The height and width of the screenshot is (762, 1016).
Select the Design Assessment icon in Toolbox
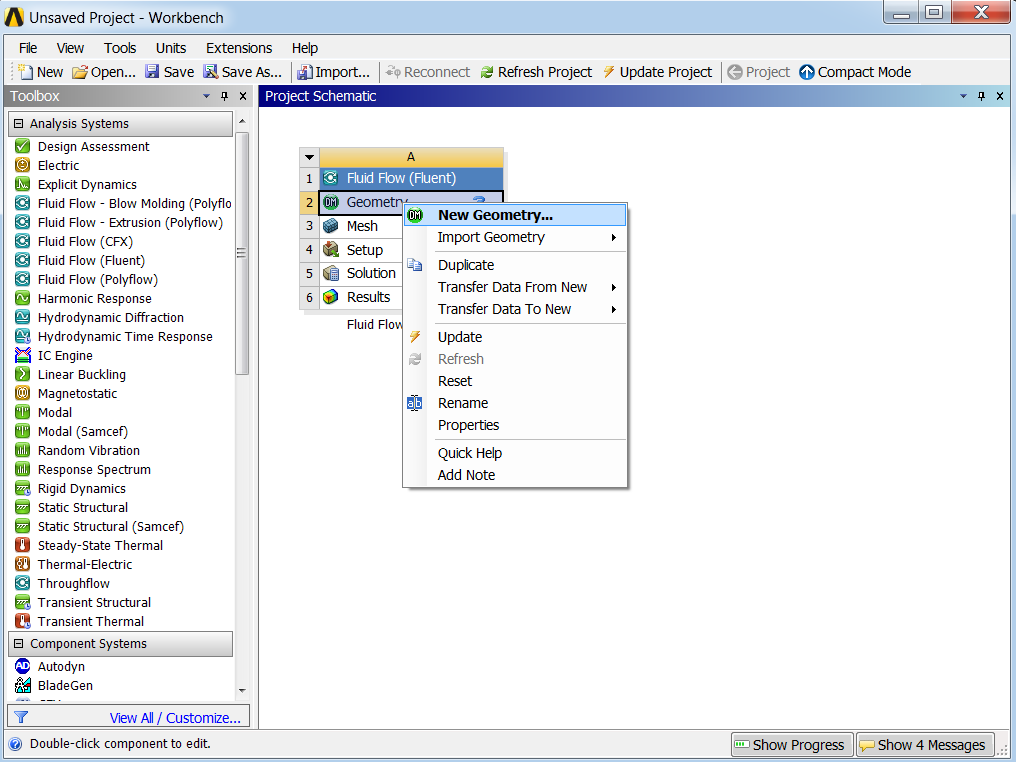click(23, 146)
